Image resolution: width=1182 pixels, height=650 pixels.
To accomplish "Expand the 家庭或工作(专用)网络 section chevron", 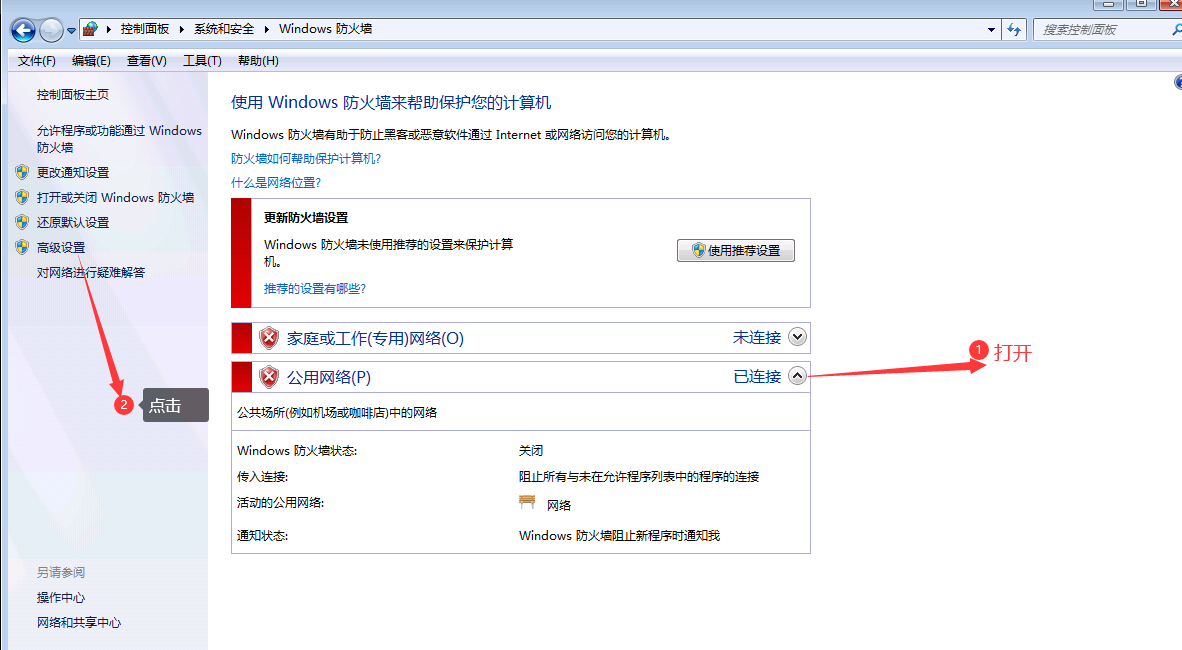I will pos(798,337).
